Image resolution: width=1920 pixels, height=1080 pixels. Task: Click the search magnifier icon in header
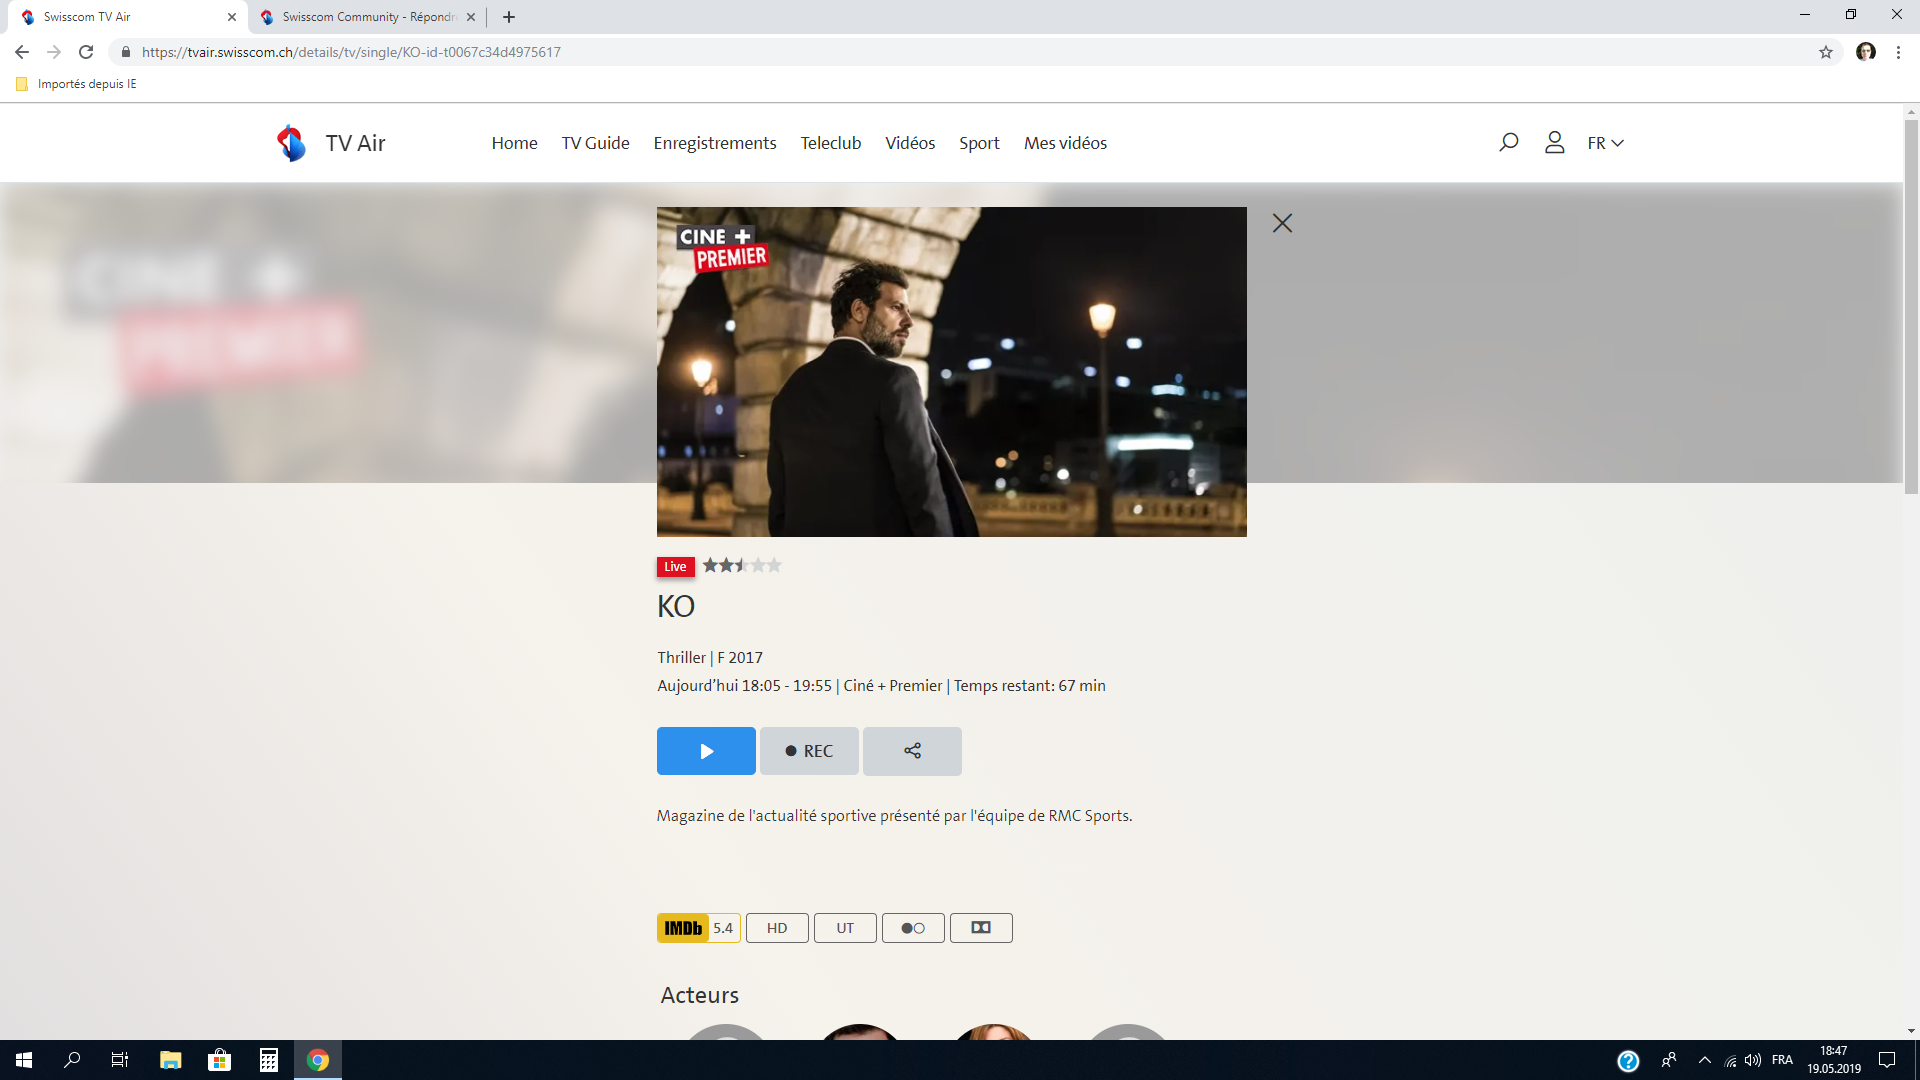click(1508, 143)
